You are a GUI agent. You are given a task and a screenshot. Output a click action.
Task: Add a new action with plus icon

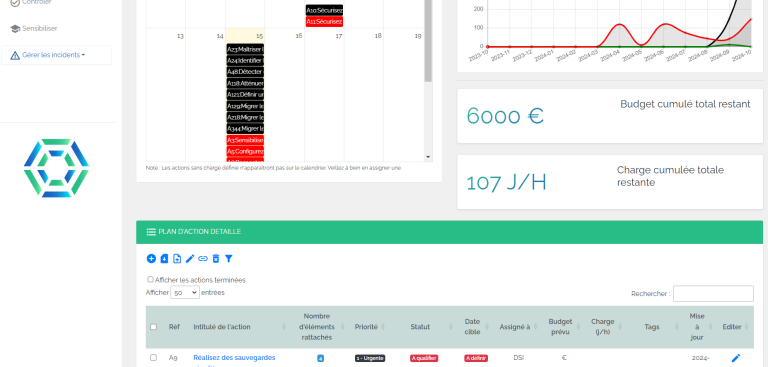(x=151, y=259)
